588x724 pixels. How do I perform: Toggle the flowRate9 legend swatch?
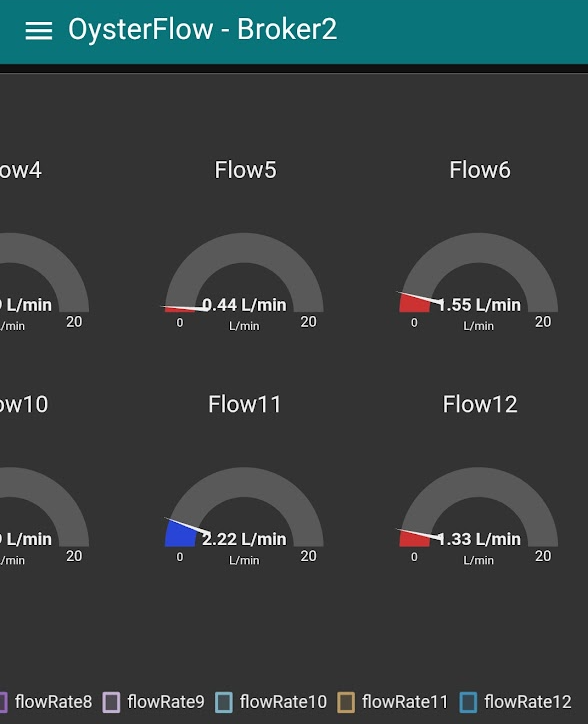coord(111,702)
